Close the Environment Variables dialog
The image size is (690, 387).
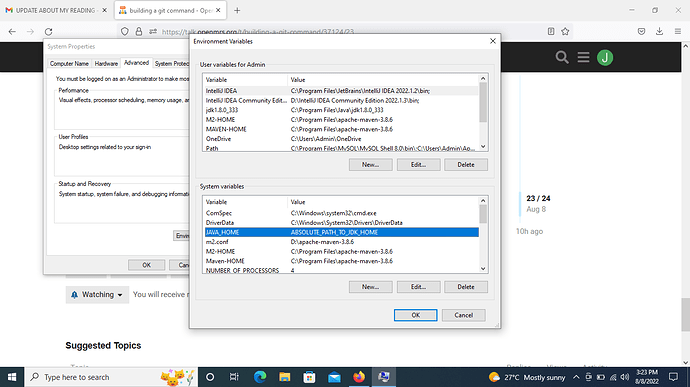click(493, 41)
